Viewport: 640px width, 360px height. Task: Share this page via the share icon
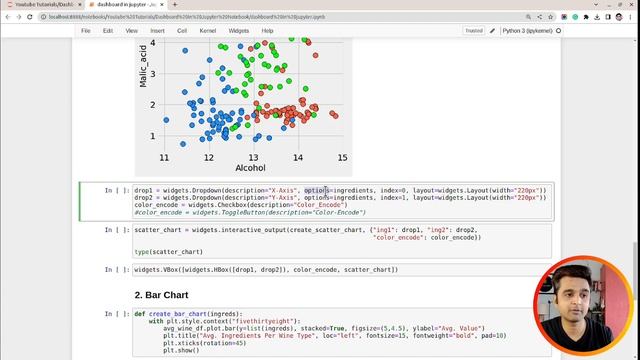[540, 17]
